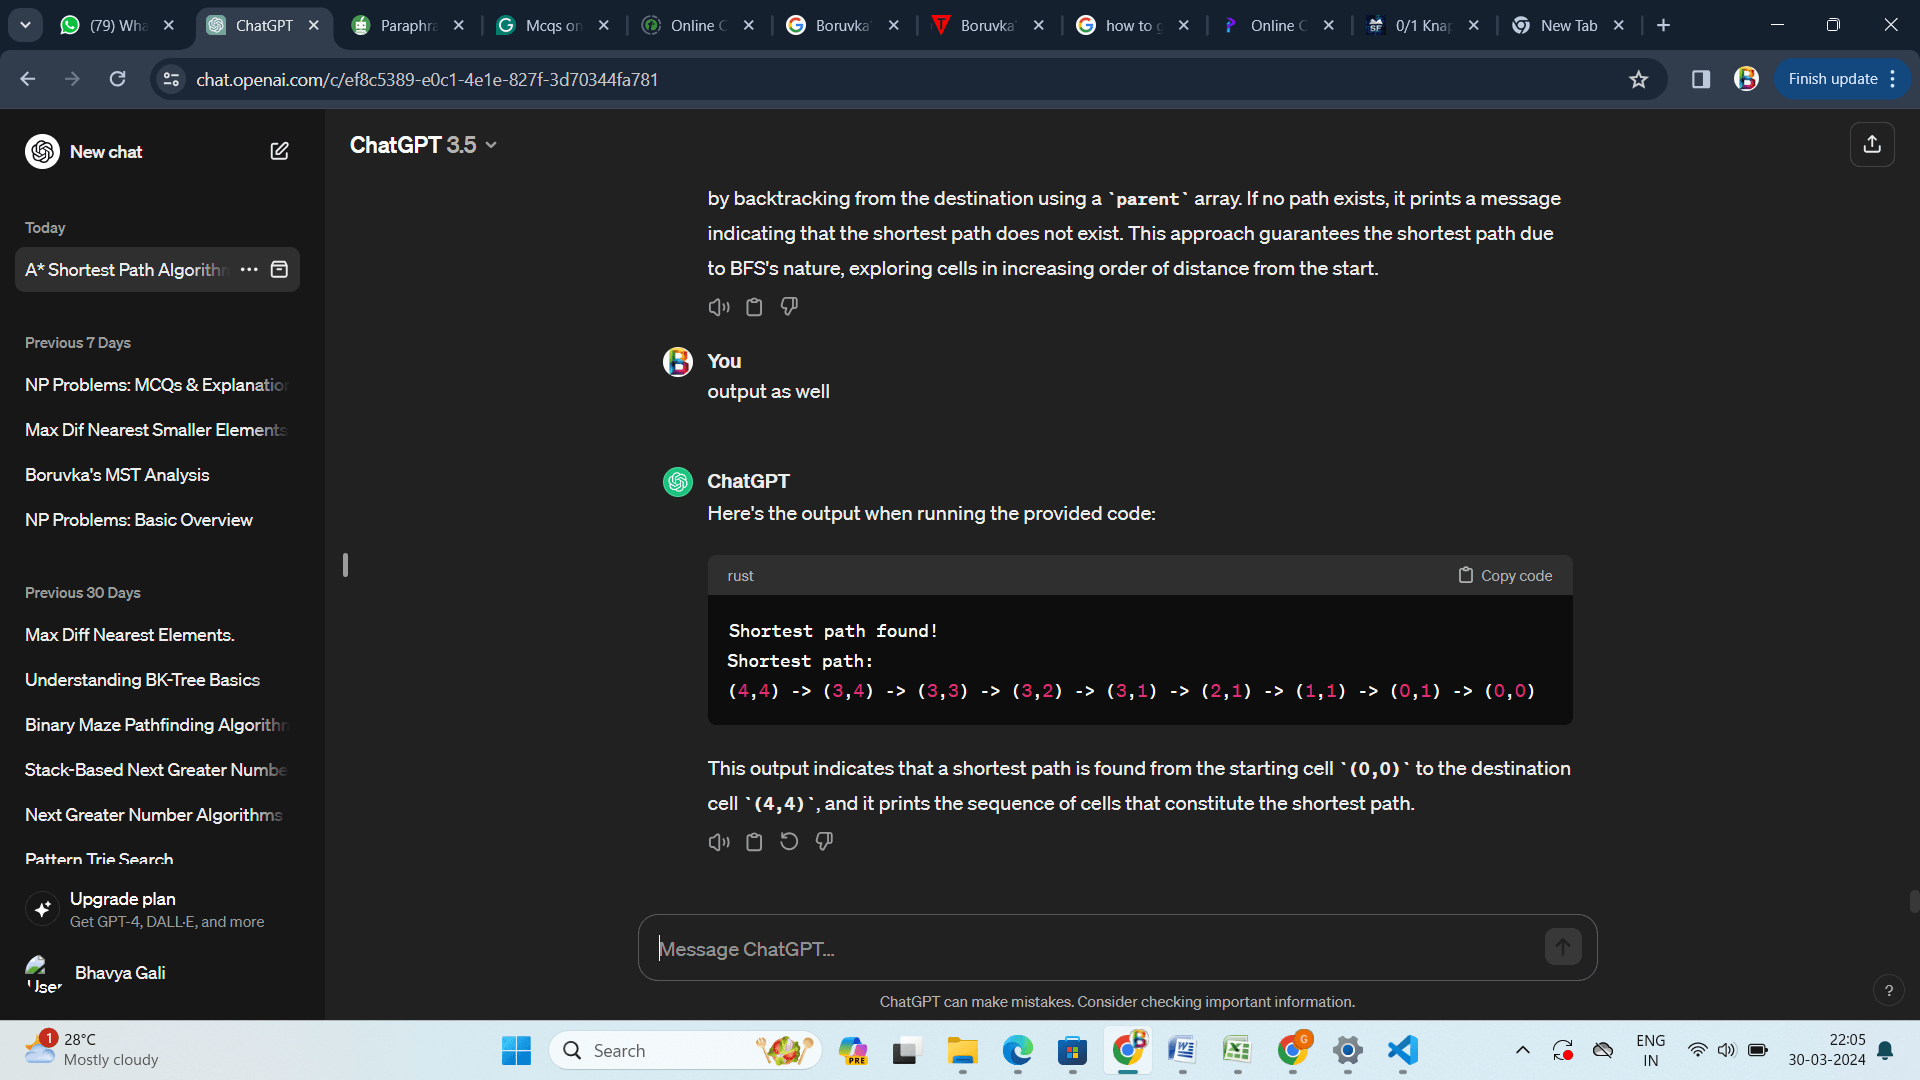The height and width of the screenshot is (1080, 1920).
Task: Click Upgrade plan option
Action: [x=157, y=909]
